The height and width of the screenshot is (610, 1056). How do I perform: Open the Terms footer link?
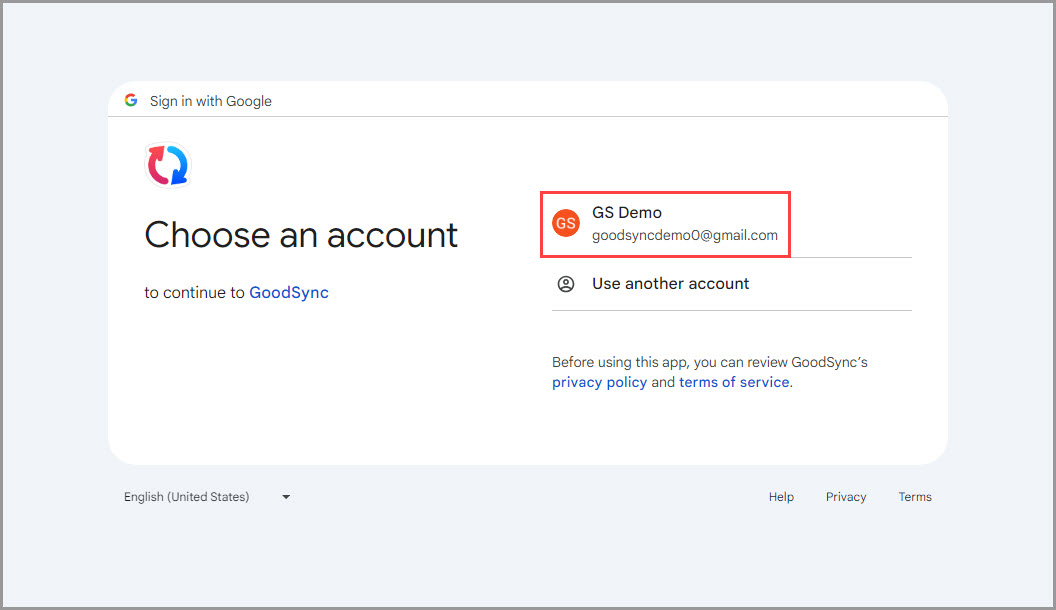coord(915,496)
